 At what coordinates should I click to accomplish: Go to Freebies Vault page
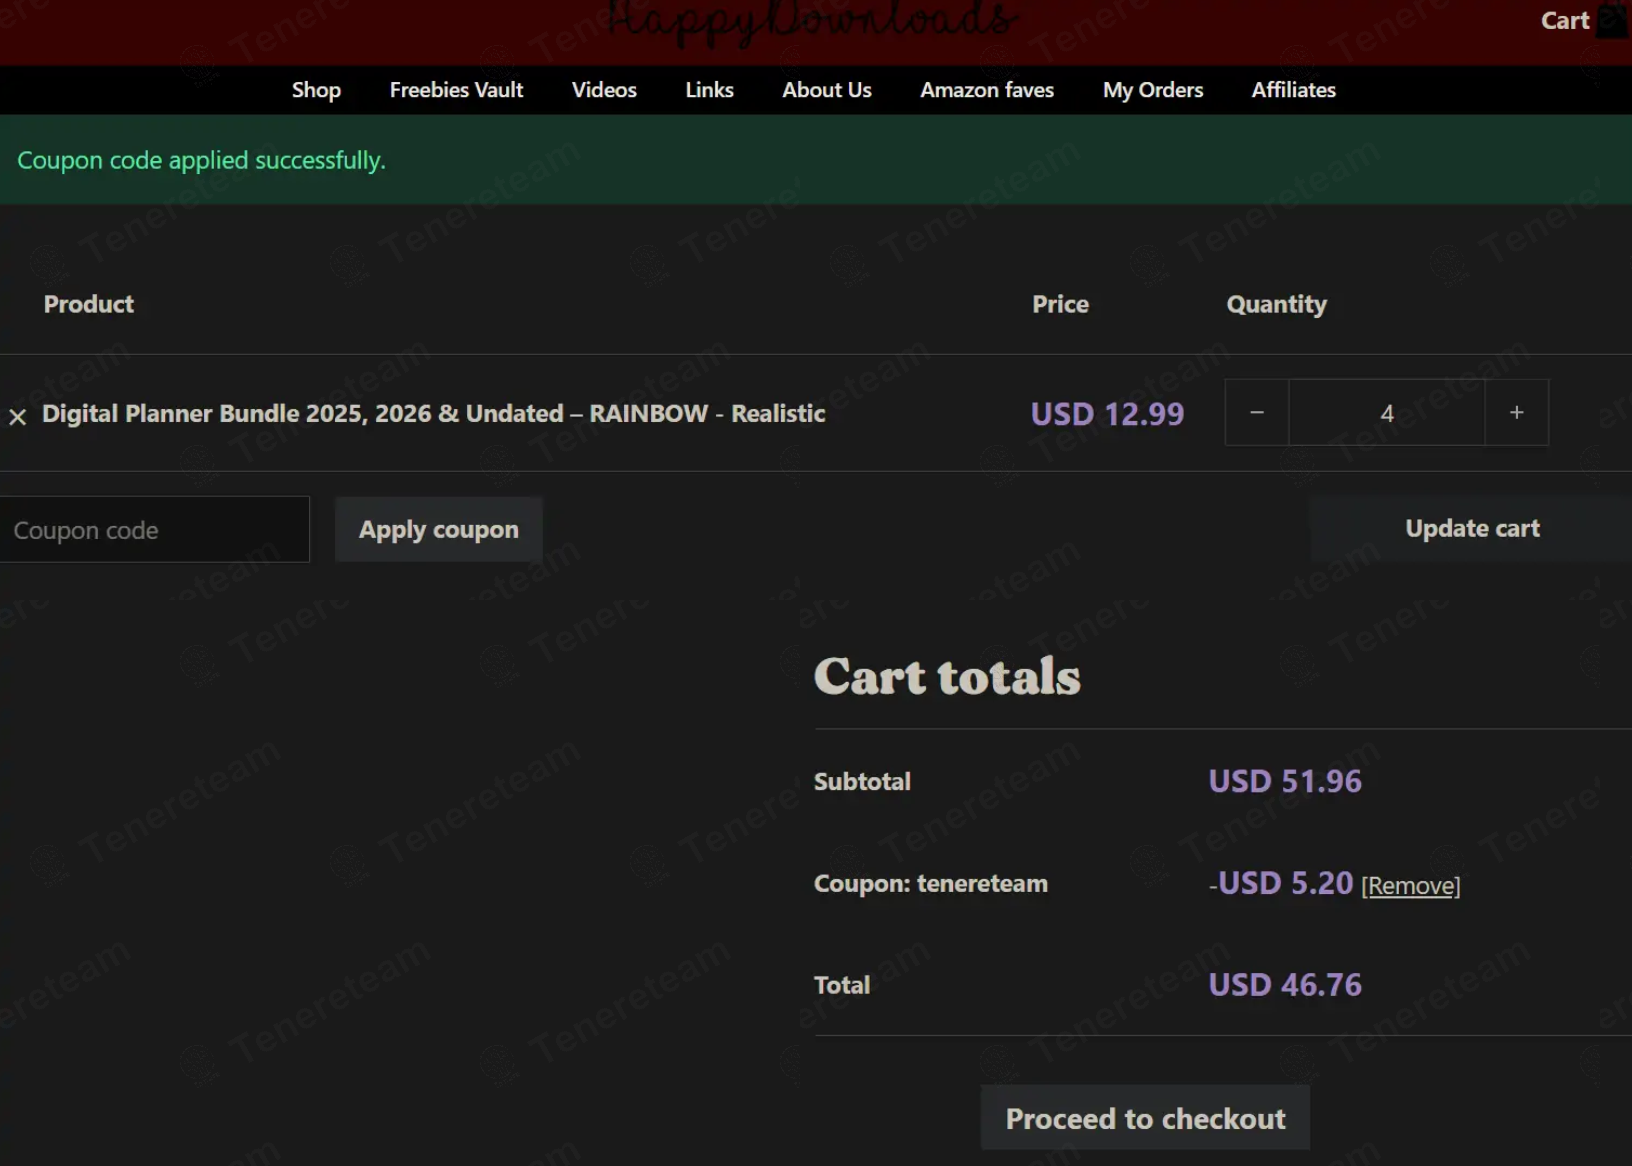[x=456, y=90]
